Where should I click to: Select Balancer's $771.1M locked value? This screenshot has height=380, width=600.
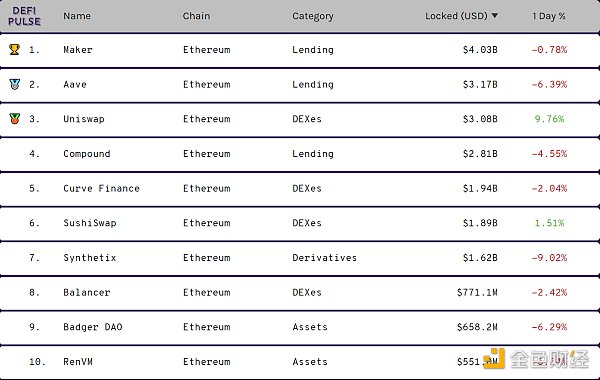point(477,292)
